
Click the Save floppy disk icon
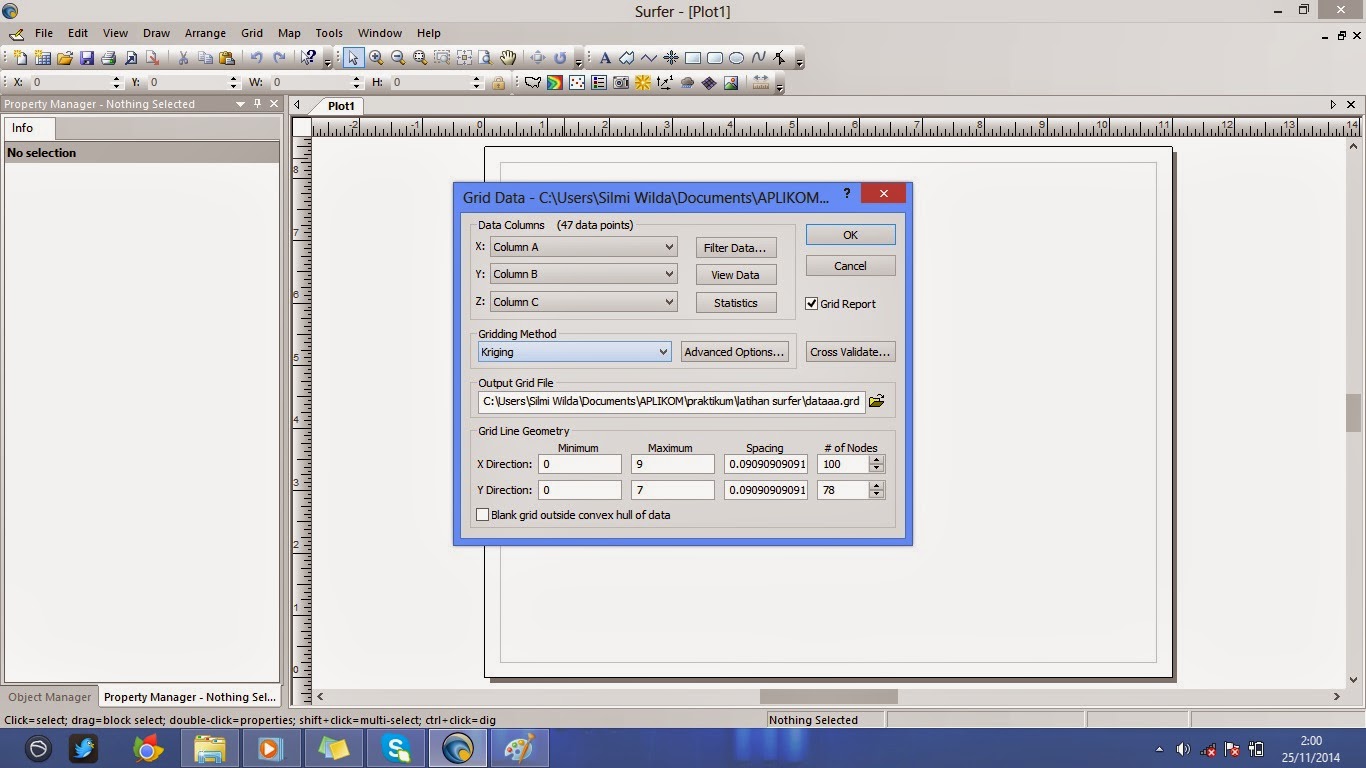[86, 58]
